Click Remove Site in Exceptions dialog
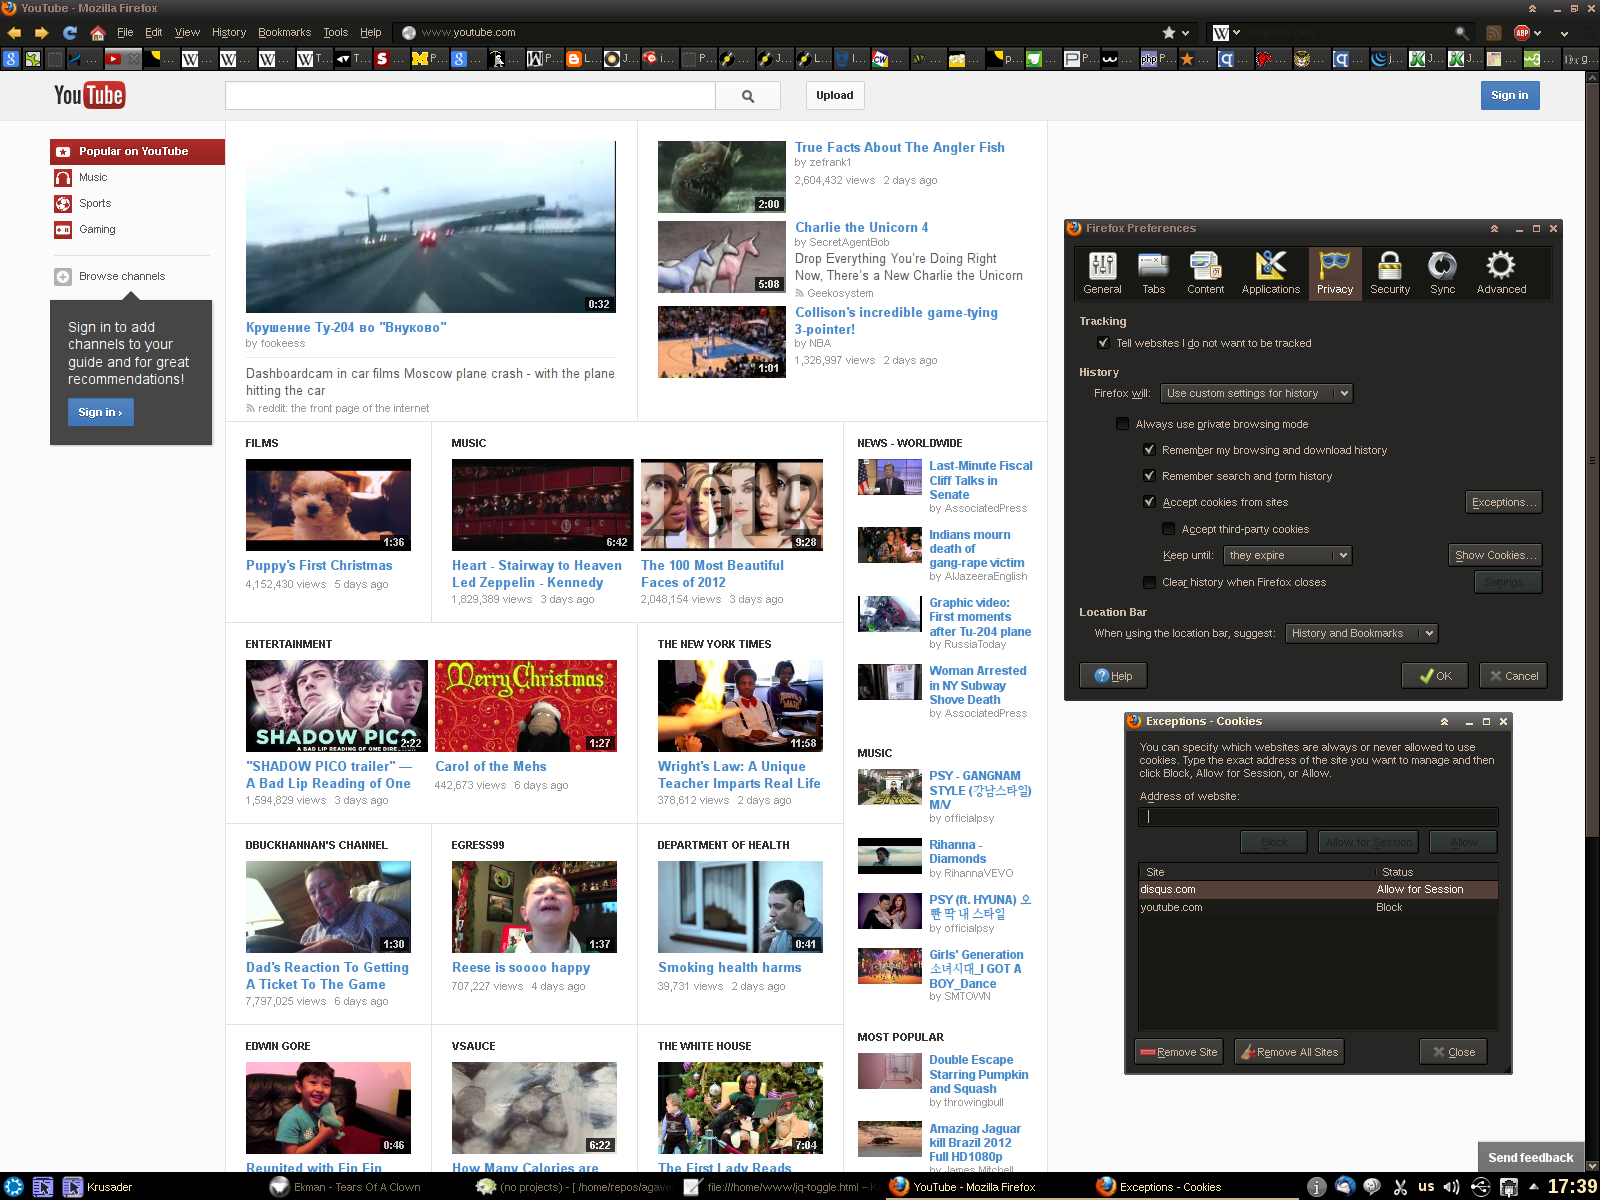Viewport: 1600px width, 1200px height. 1179,1052
